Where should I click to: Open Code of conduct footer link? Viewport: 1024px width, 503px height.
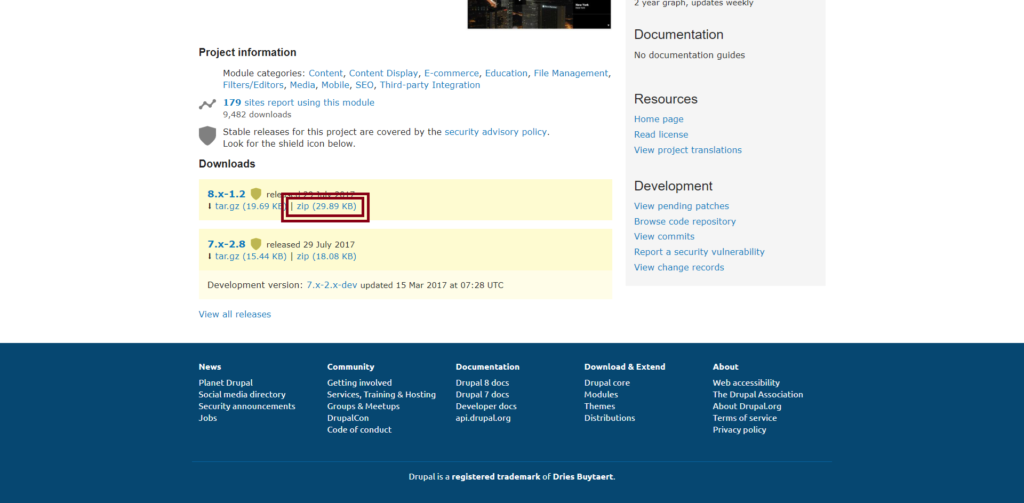pos(359,430)
